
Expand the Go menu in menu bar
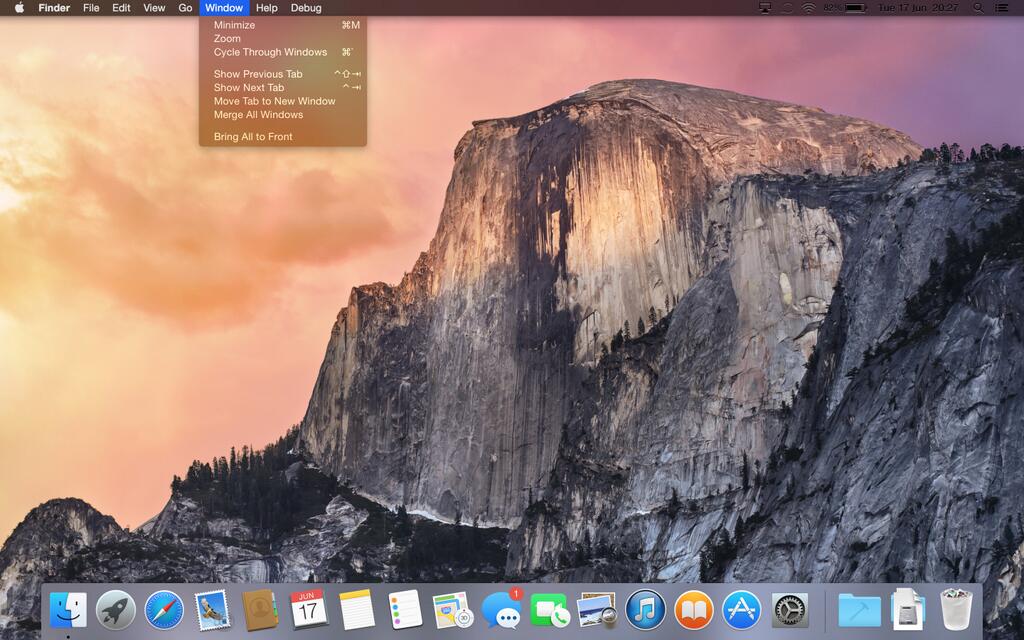(185, 8)
